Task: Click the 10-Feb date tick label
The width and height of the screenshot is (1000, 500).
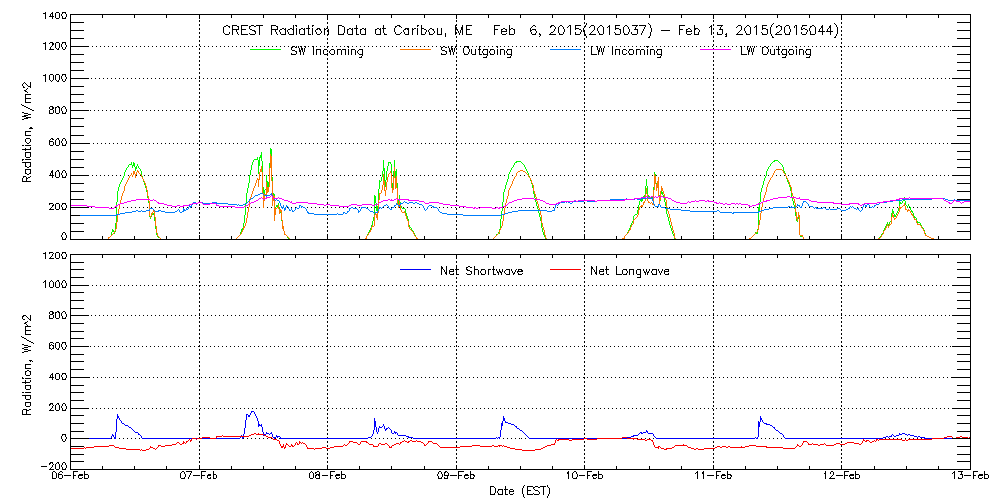Action: coord(585,477)
